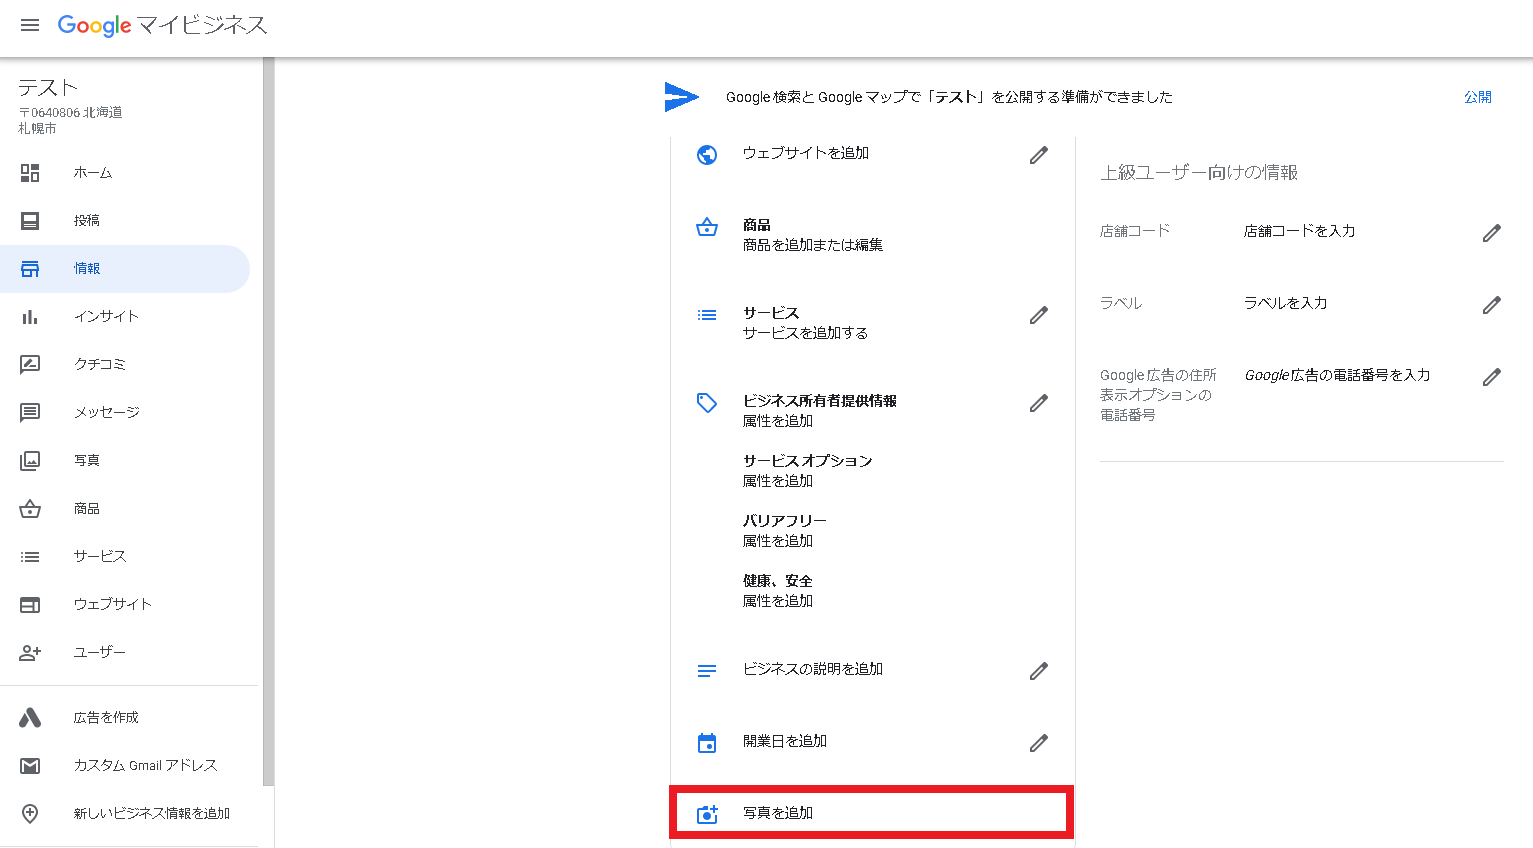Edit 店舗コード with pencil icon
Image resolution: width=1533 pixels, height=848 pixels.
(1492, 233)
